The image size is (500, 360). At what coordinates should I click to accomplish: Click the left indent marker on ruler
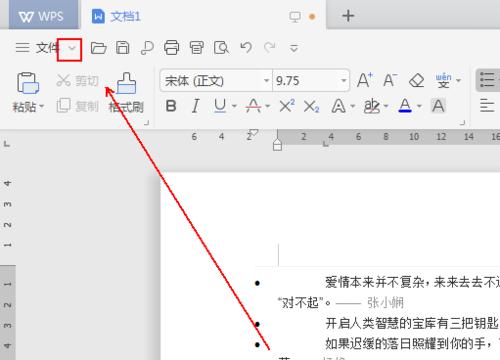pos(277,145)
